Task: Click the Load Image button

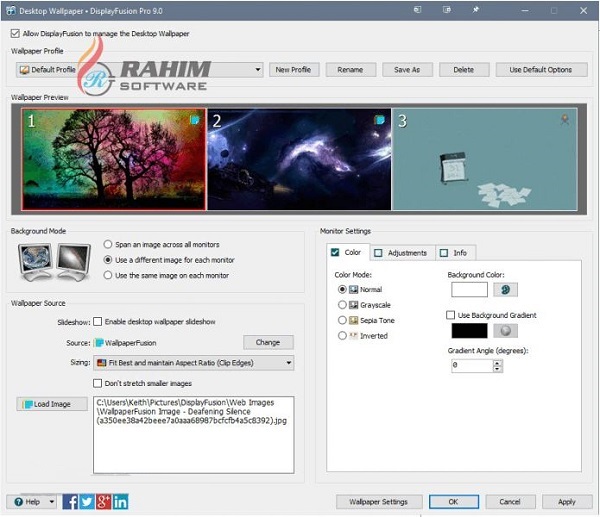Action: [52, 404]
